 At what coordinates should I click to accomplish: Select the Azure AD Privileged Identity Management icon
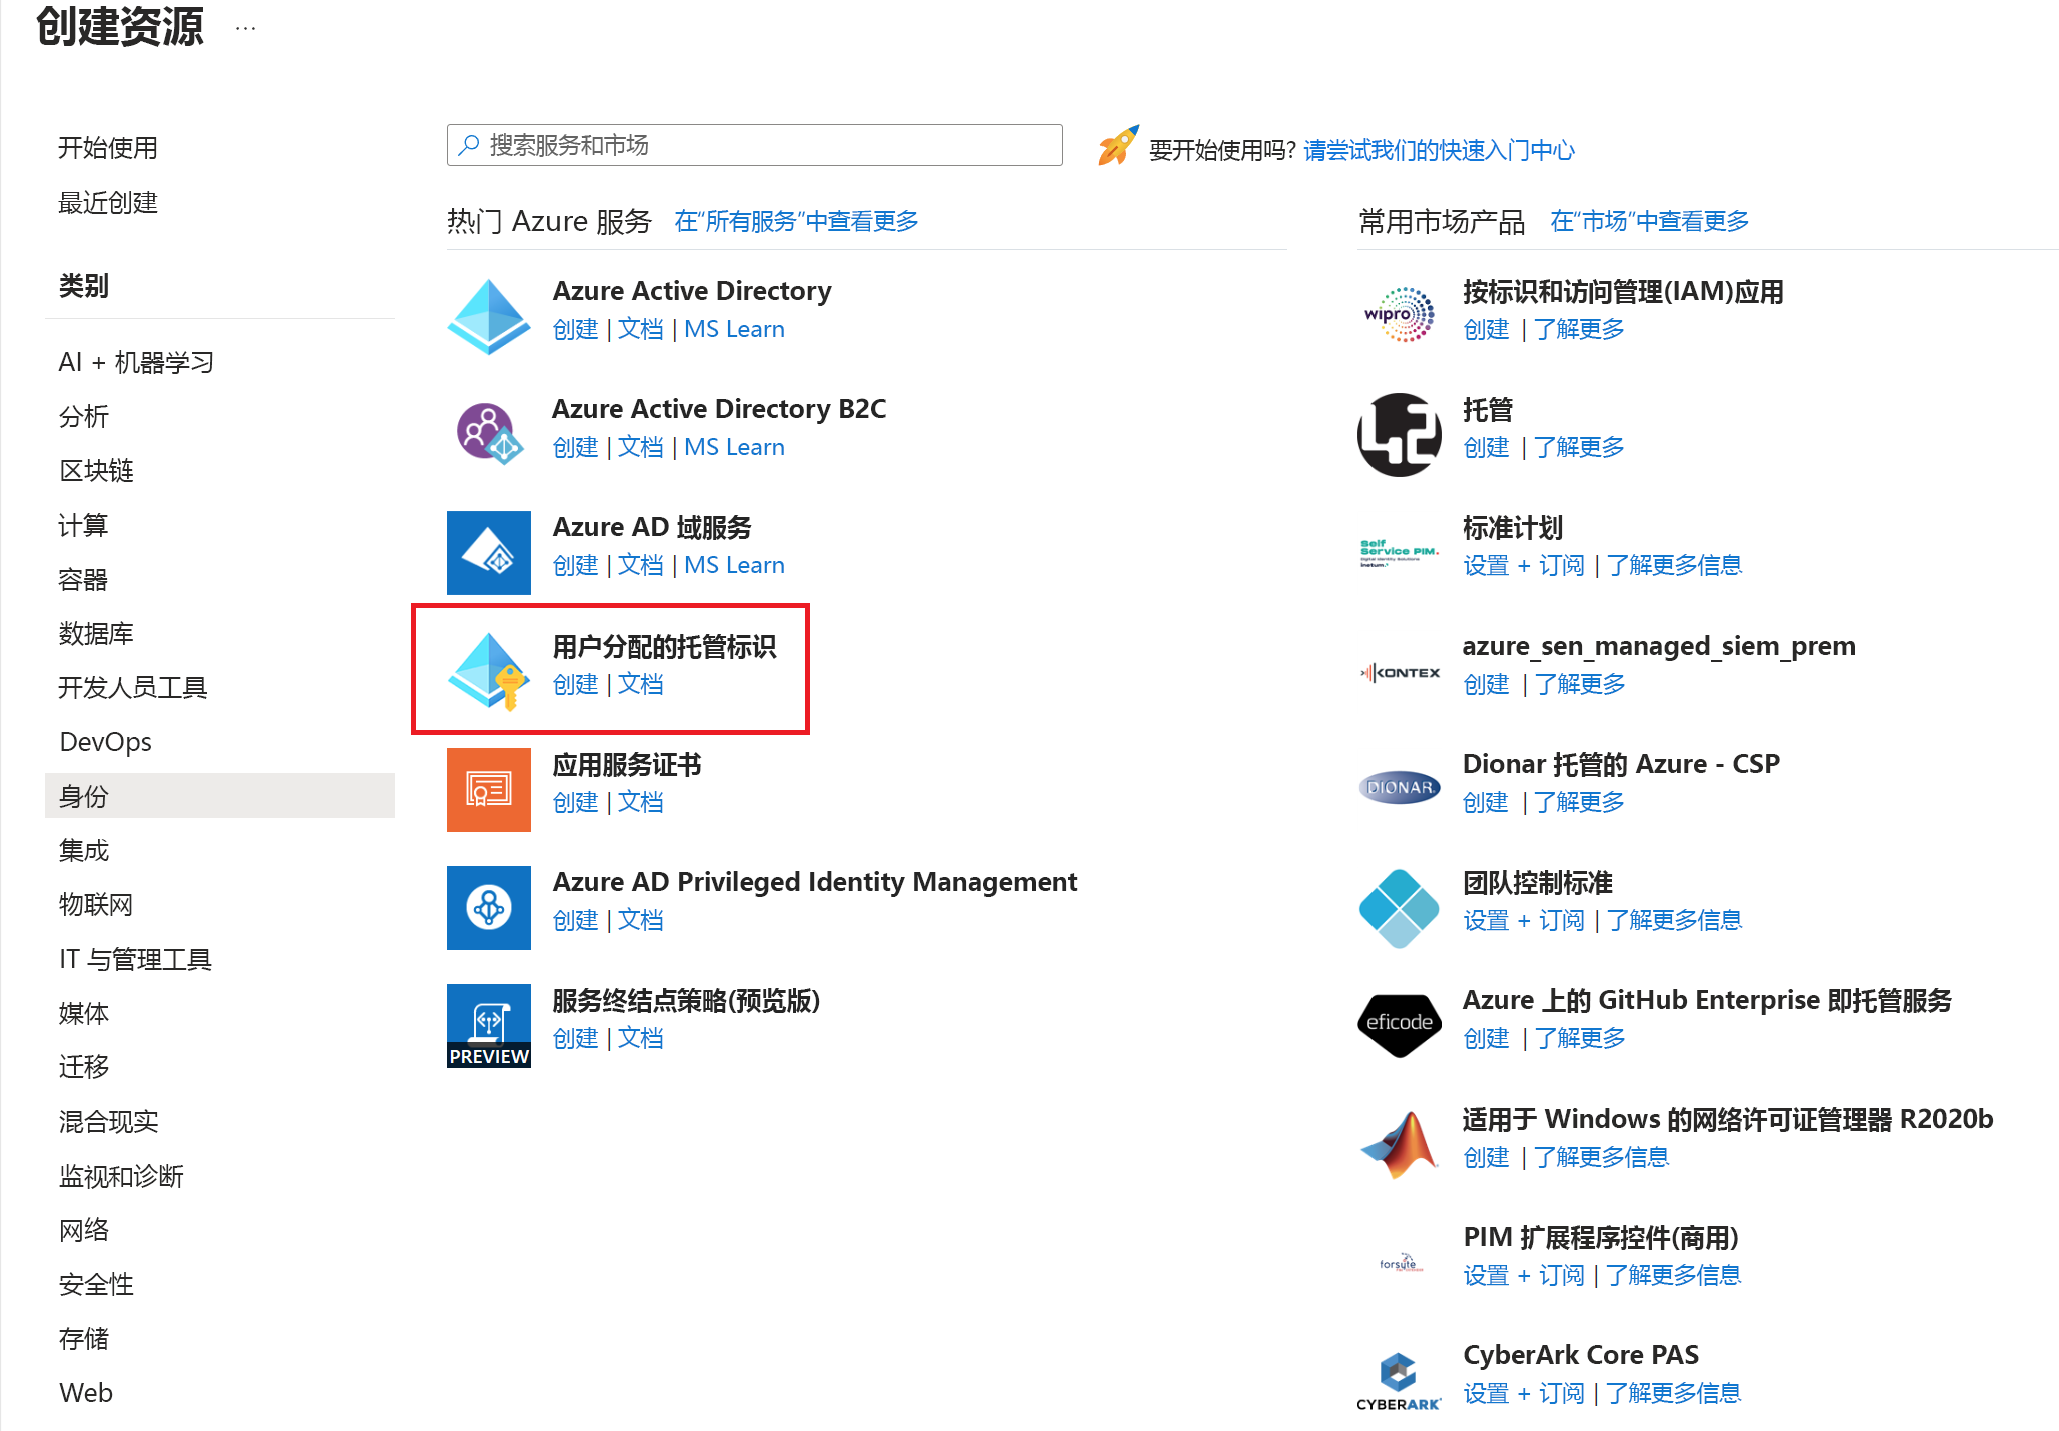(x=488, y=907)
